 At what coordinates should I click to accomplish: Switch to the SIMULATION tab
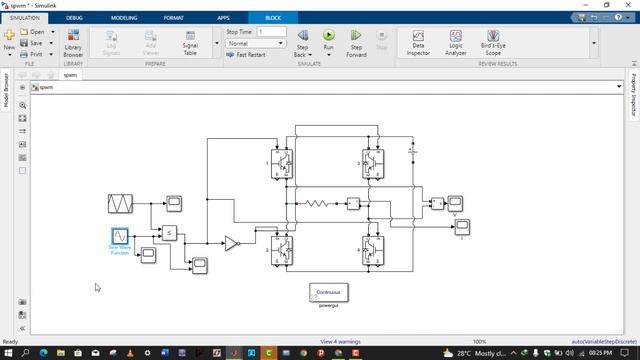click(x=25, y=18)
